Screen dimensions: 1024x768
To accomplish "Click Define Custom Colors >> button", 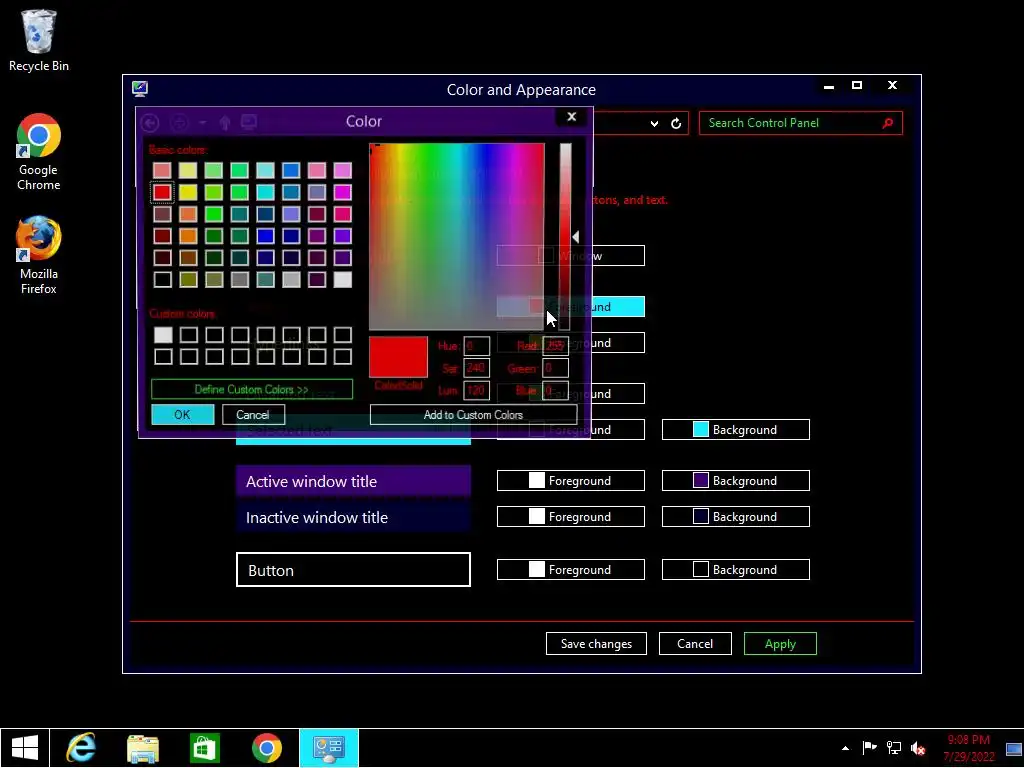I will [251, 389].
